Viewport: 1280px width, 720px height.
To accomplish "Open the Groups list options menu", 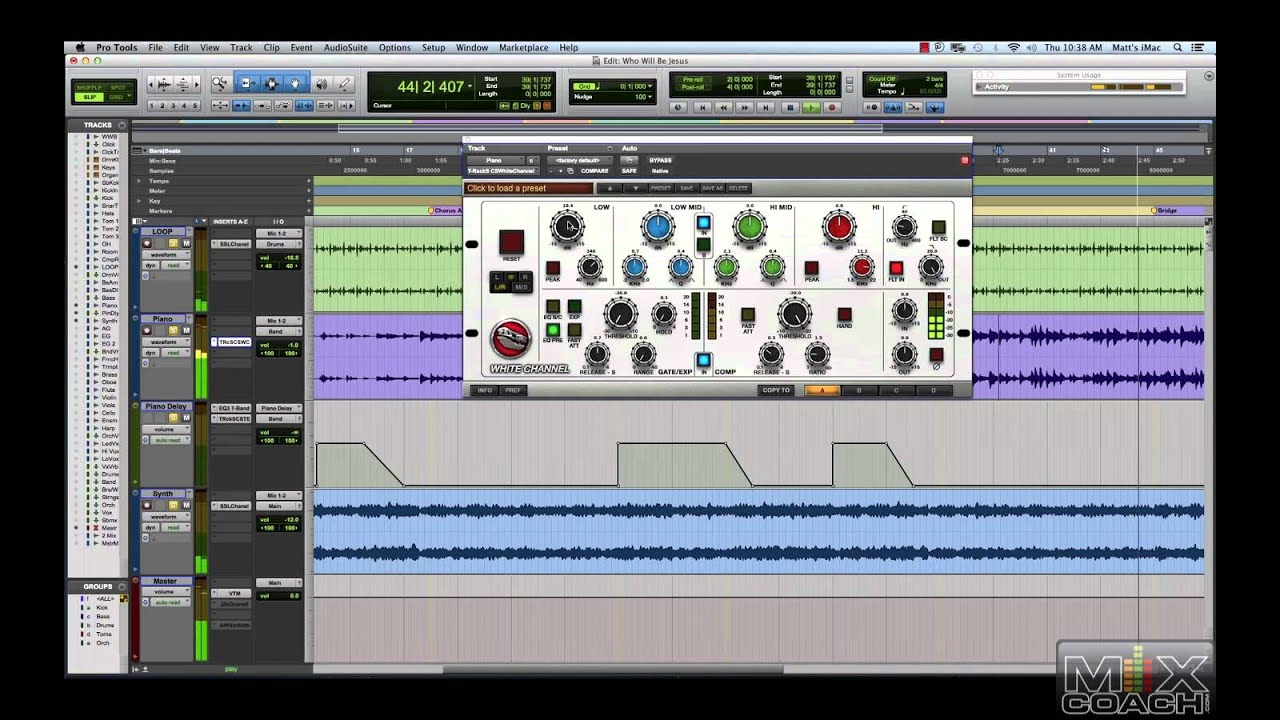I will click(x=120, y=586).
